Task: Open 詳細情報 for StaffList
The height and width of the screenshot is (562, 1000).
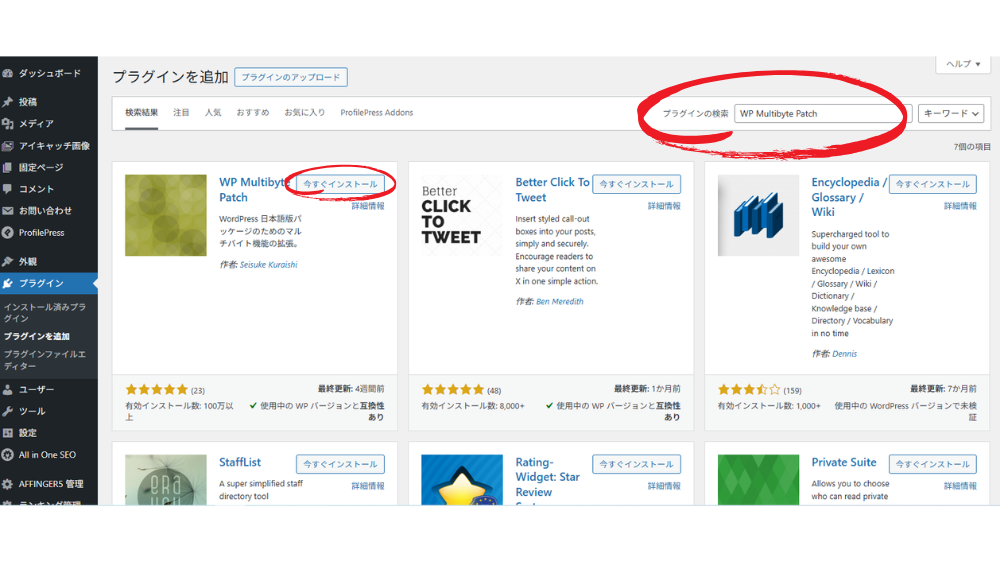Action: tap(368, 486)
